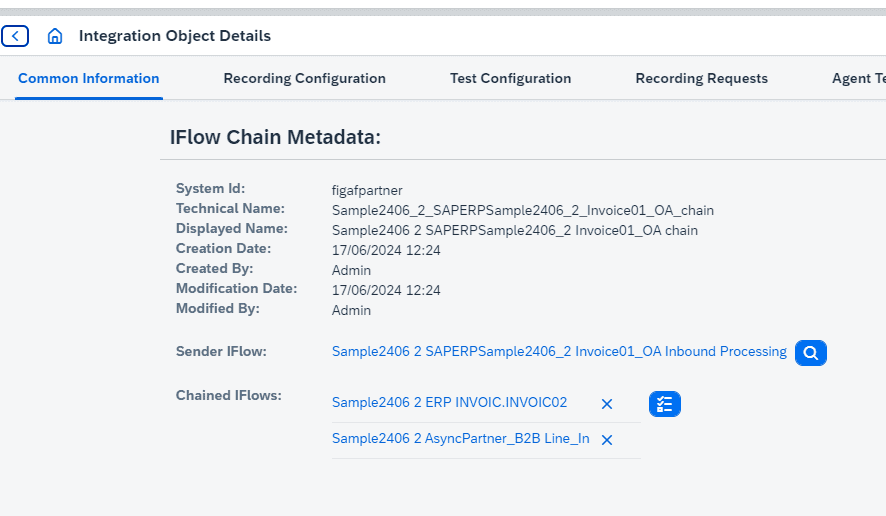The height and width of the screenshot is (516, 886).
Task: Open the chained IFlows checklist button
Action: (664, 404)
